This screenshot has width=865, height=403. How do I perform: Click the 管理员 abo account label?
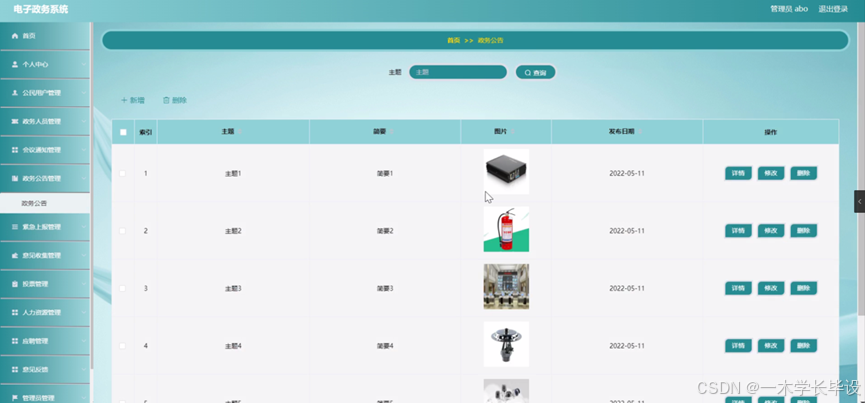pyautogui.click(x=789, y=9)
